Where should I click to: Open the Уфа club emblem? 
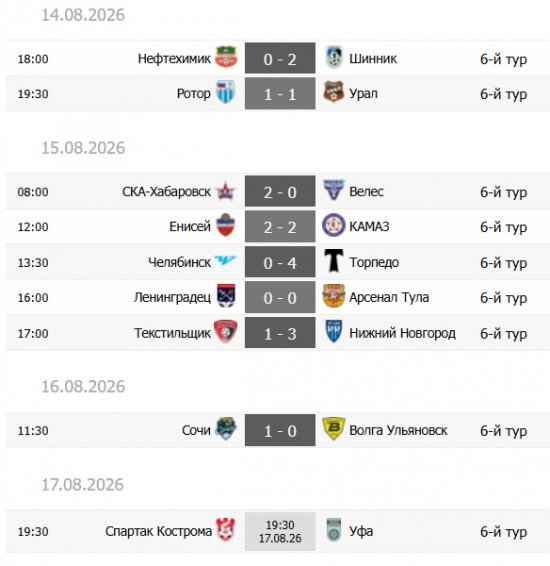(333, 530)
